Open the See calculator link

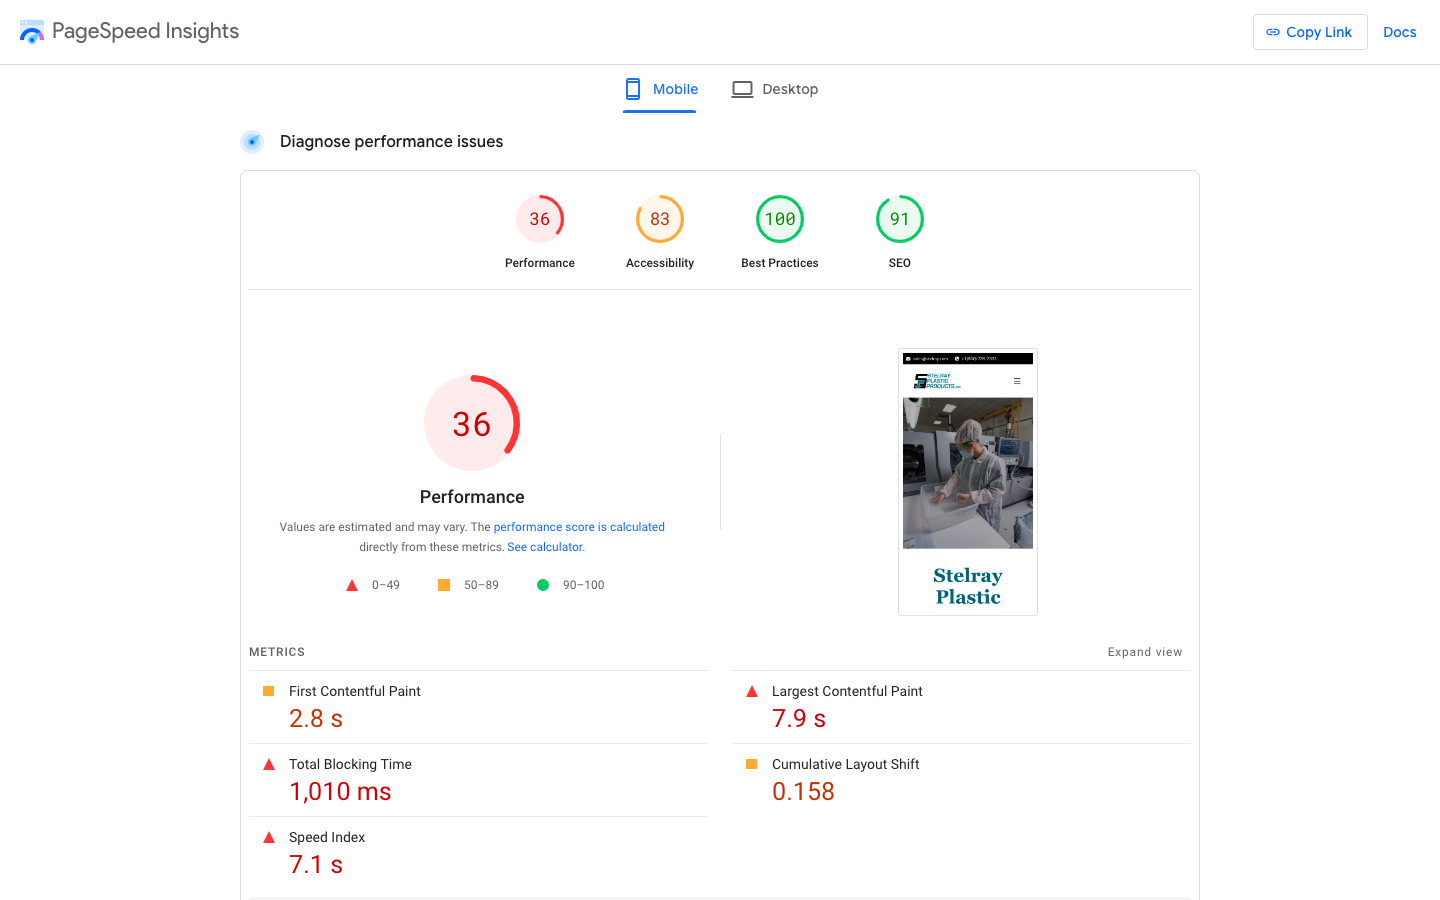point(545,547)
